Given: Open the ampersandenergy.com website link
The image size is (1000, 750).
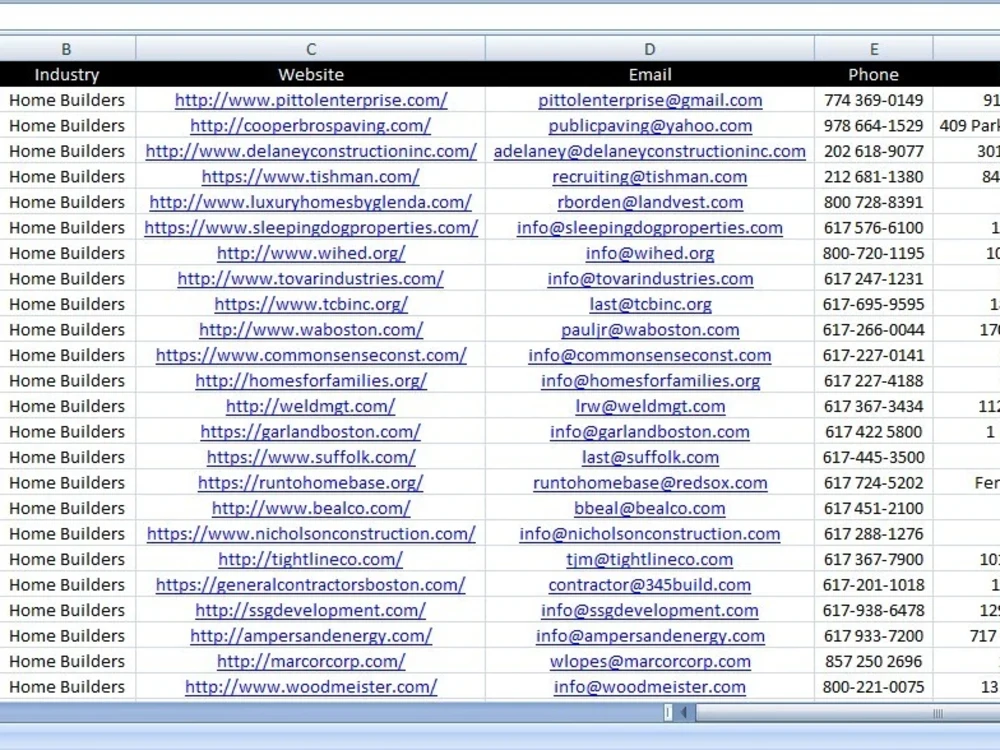Looking at the screenshot, I should [311, 636].
